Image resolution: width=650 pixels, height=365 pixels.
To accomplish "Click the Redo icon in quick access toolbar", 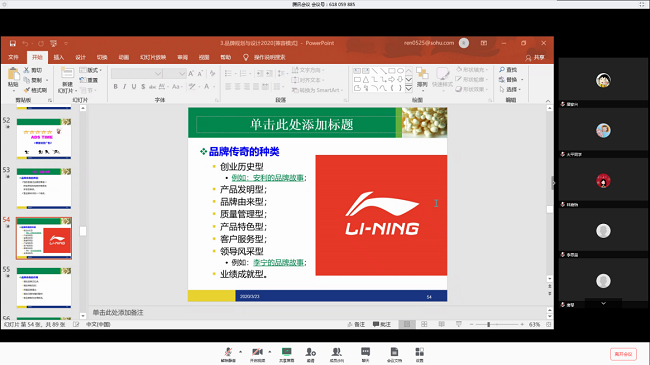I will point(41,43).
